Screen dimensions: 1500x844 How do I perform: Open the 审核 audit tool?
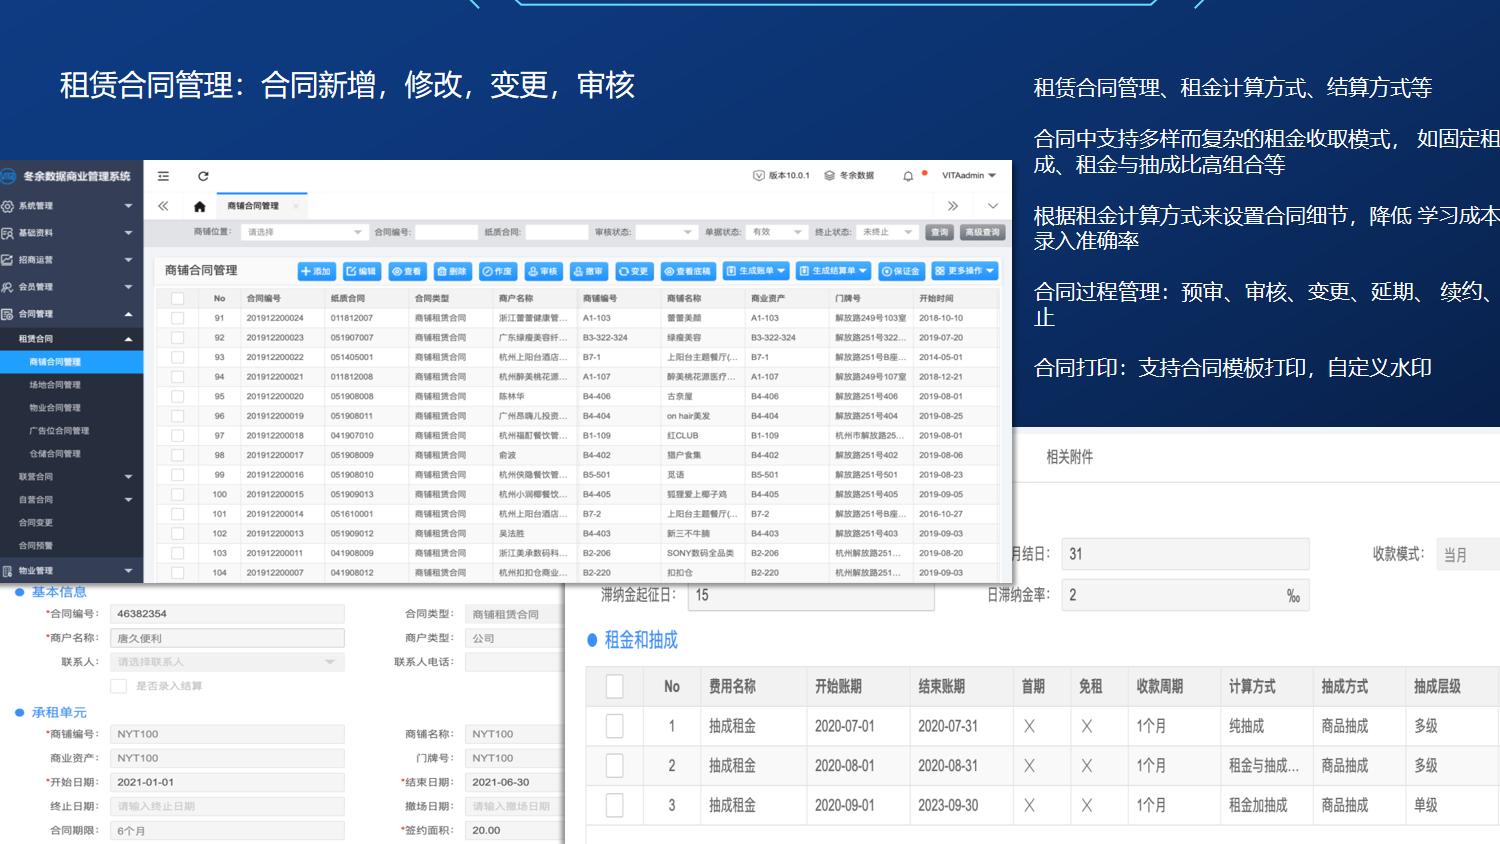(x=542, y=270)
